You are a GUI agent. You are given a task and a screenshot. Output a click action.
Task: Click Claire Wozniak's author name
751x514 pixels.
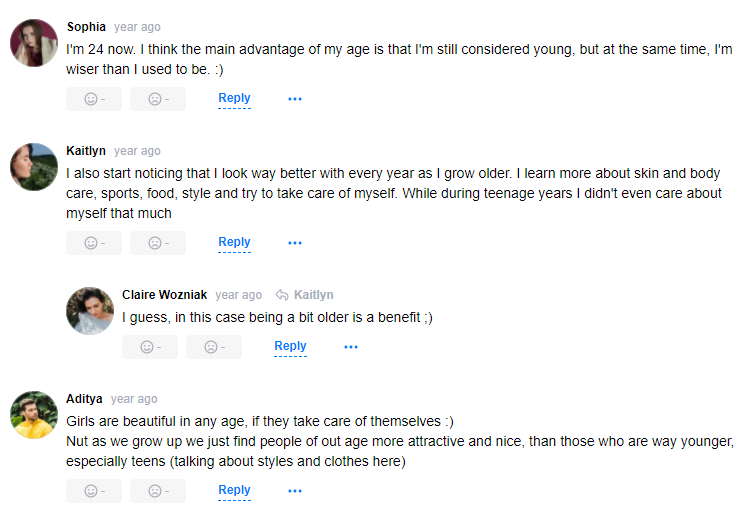(x=164, y=295)
